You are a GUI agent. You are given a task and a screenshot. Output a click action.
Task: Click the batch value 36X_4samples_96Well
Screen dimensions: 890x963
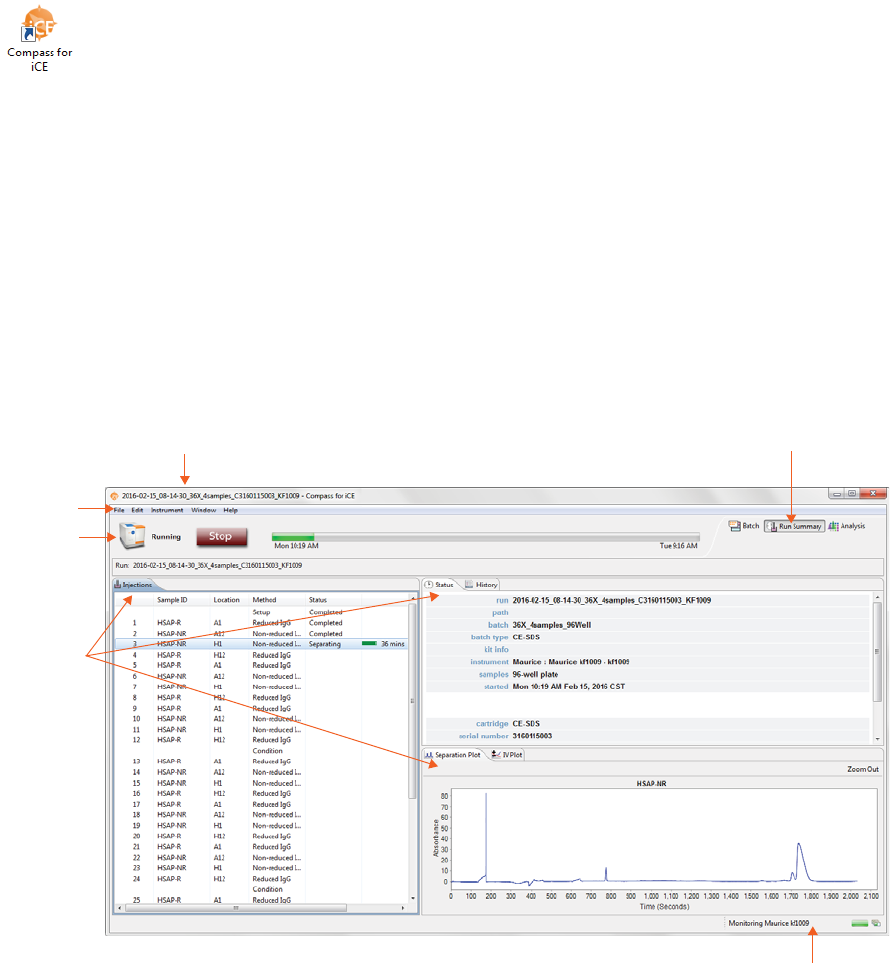(552, 625)
